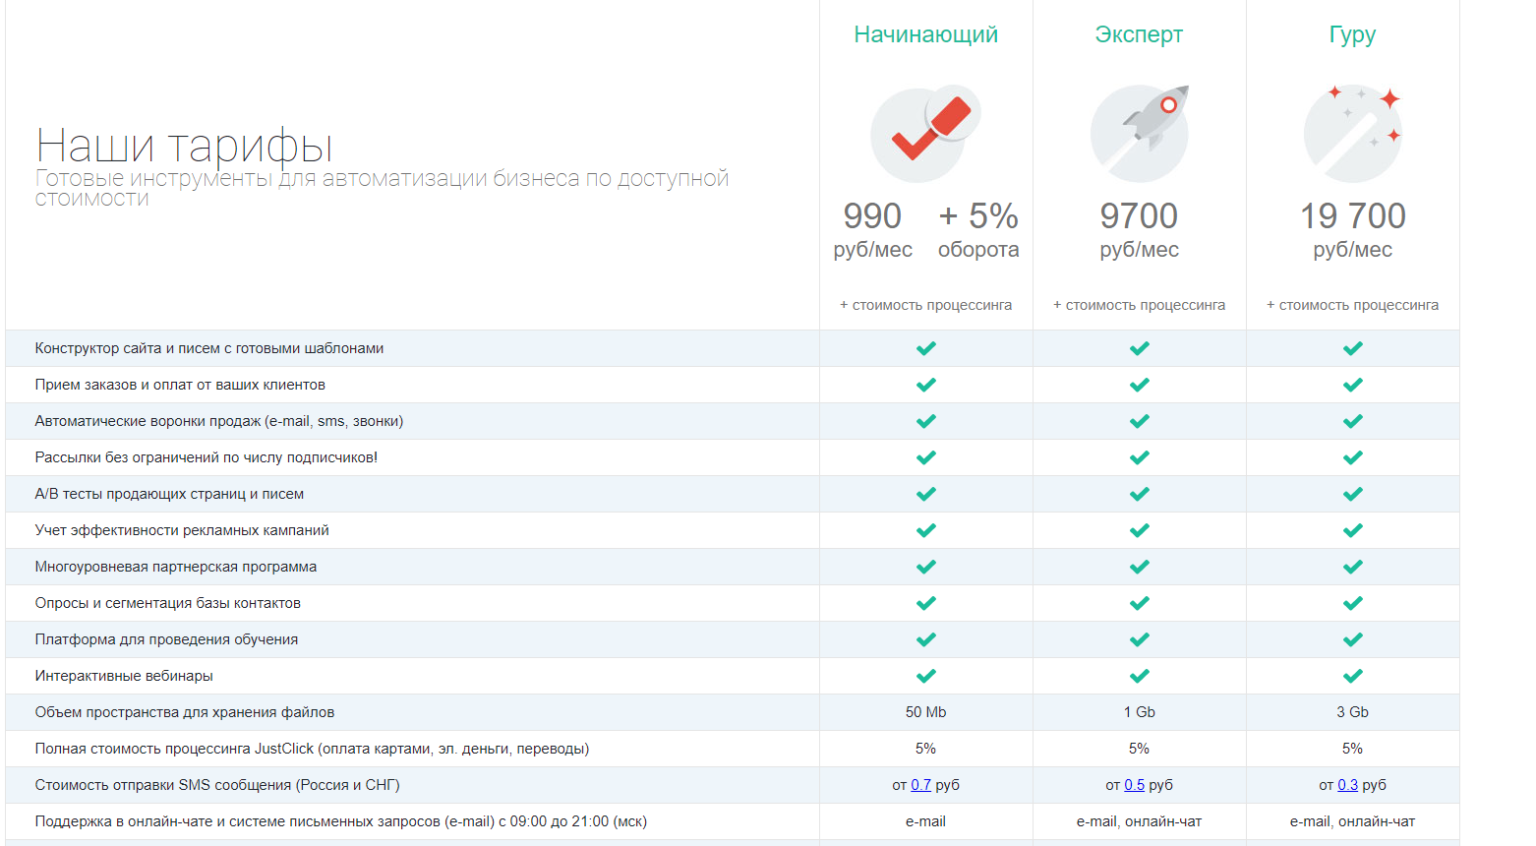1536x846 pixels.
Task: Click Начинающий checkmark for Опросы и сегментация
Action: pyautogui.click(x=926, y=603)
